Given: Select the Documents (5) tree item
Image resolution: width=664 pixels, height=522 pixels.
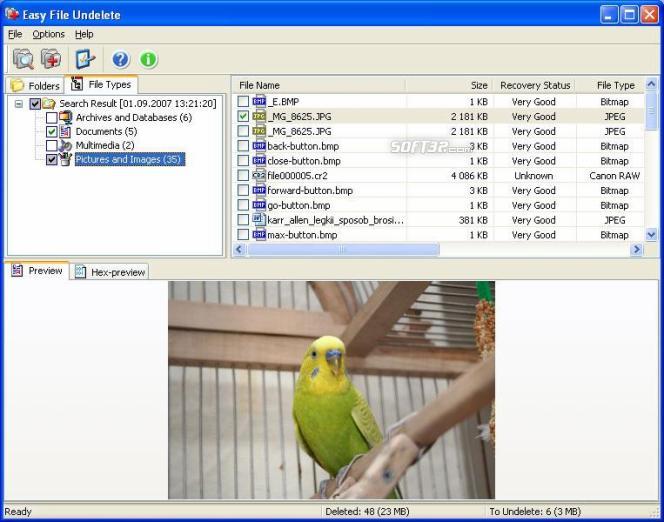Looking at the screenshot, I should (106, 131).
